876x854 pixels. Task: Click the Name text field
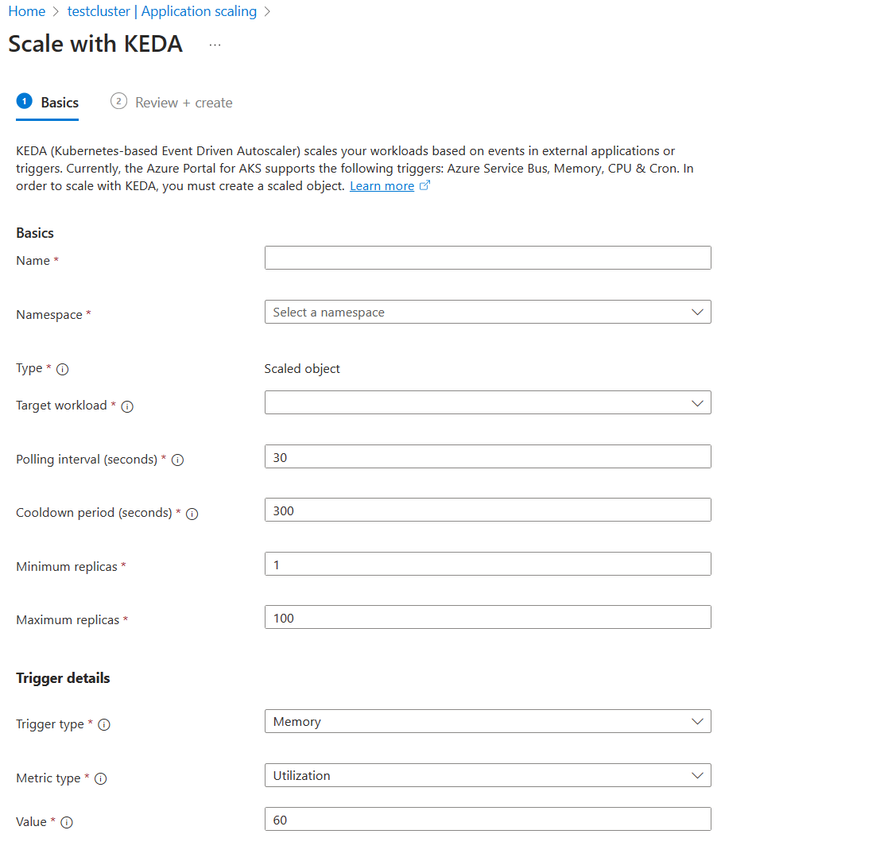point(487,258)
